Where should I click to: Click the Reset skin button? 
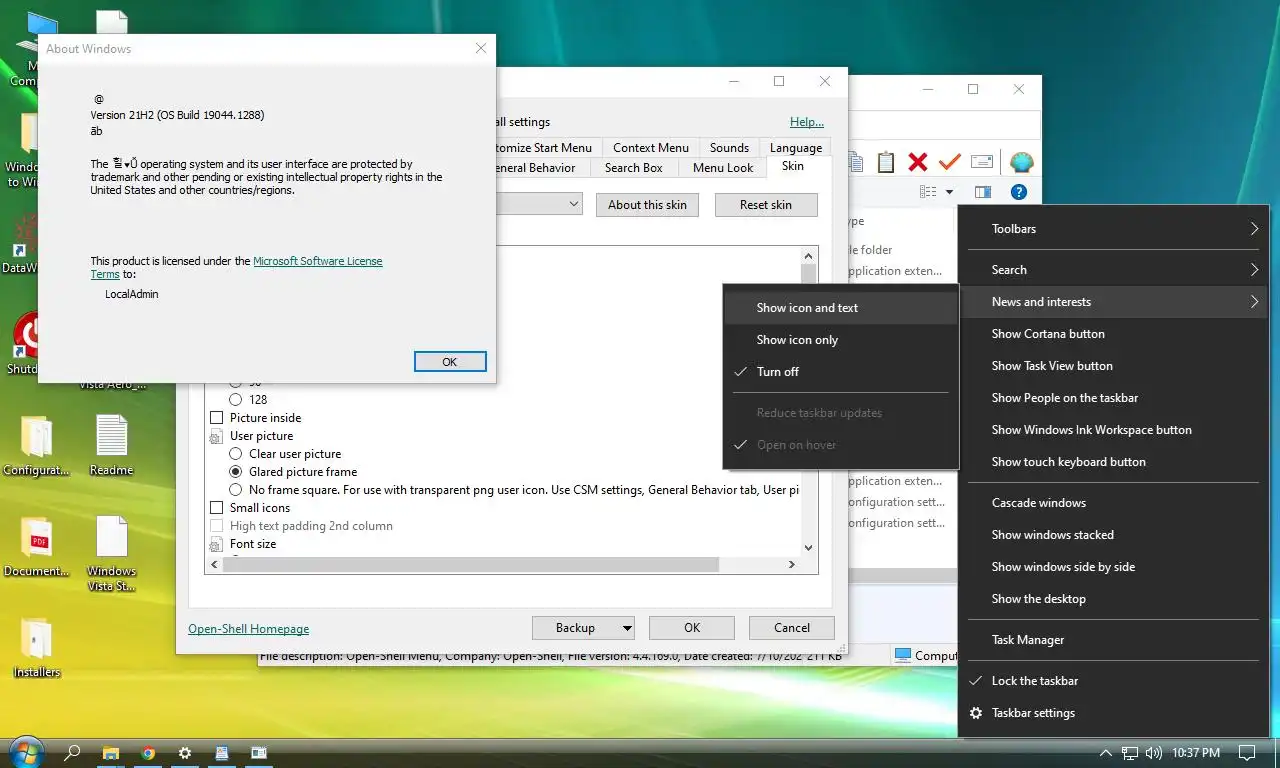(766, 205)
